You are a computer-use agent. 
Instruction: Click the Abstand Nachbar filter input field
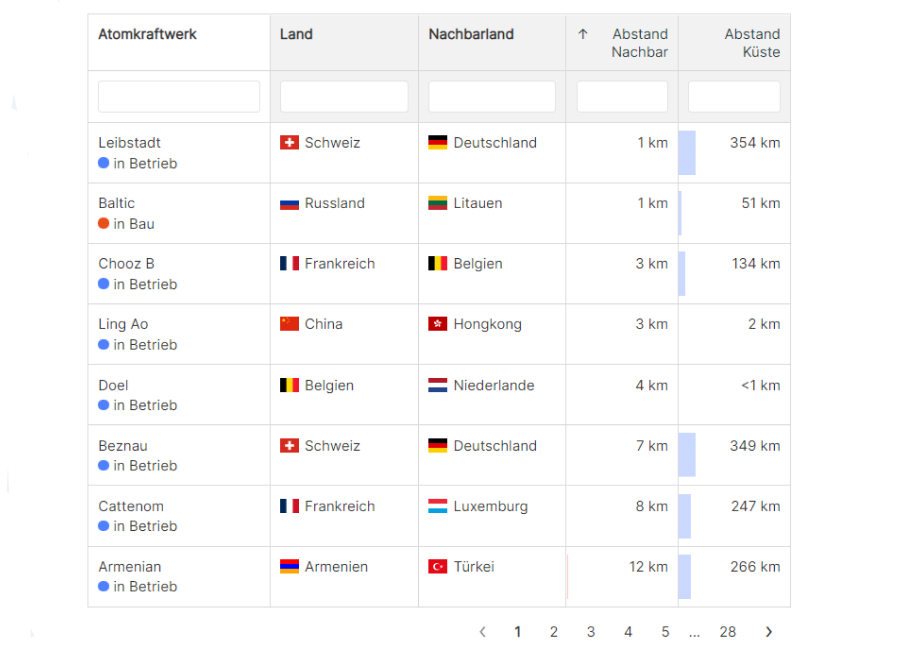(x=622, y=96)
